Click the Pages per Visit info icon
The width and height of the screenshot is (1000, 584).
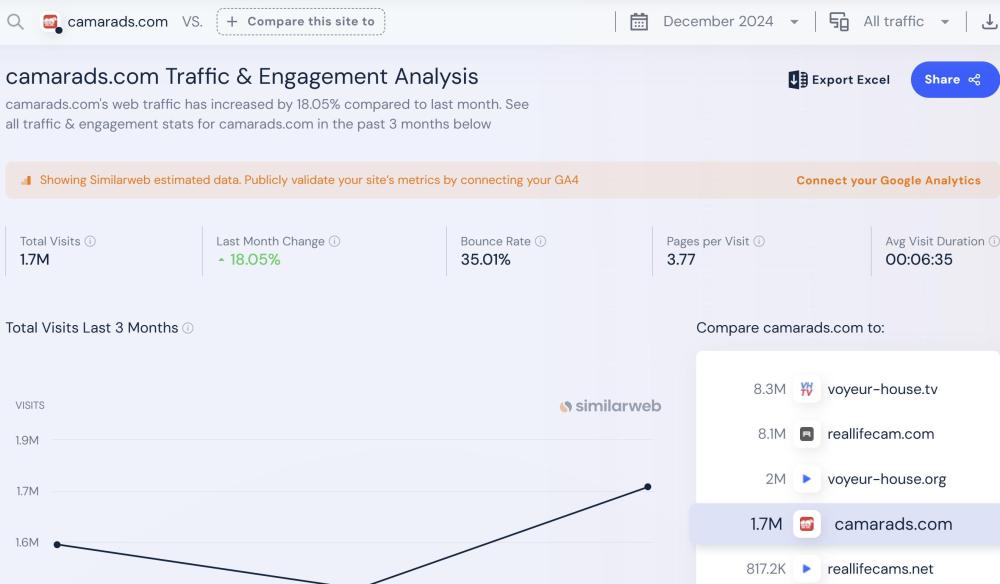[759, 242]
